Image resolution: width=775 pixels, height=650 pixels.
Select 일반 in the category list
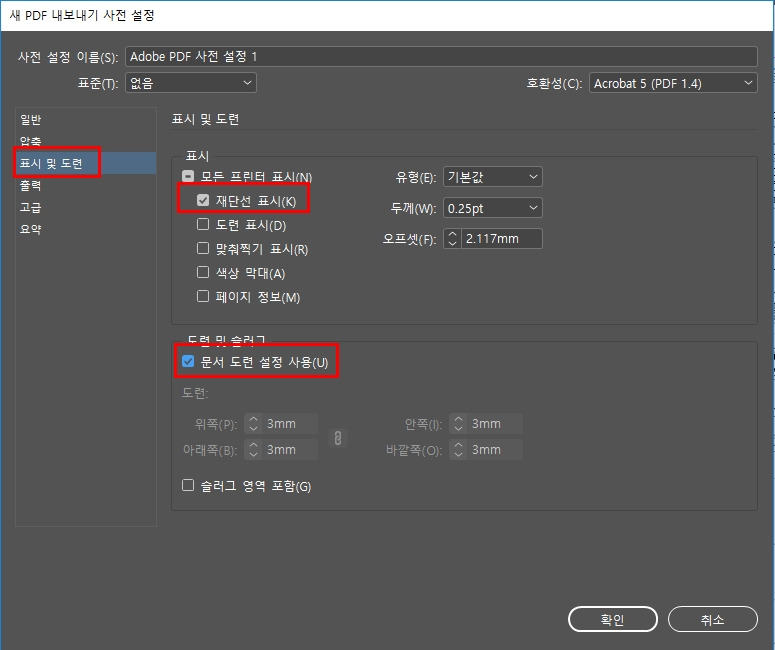point(86,119)
